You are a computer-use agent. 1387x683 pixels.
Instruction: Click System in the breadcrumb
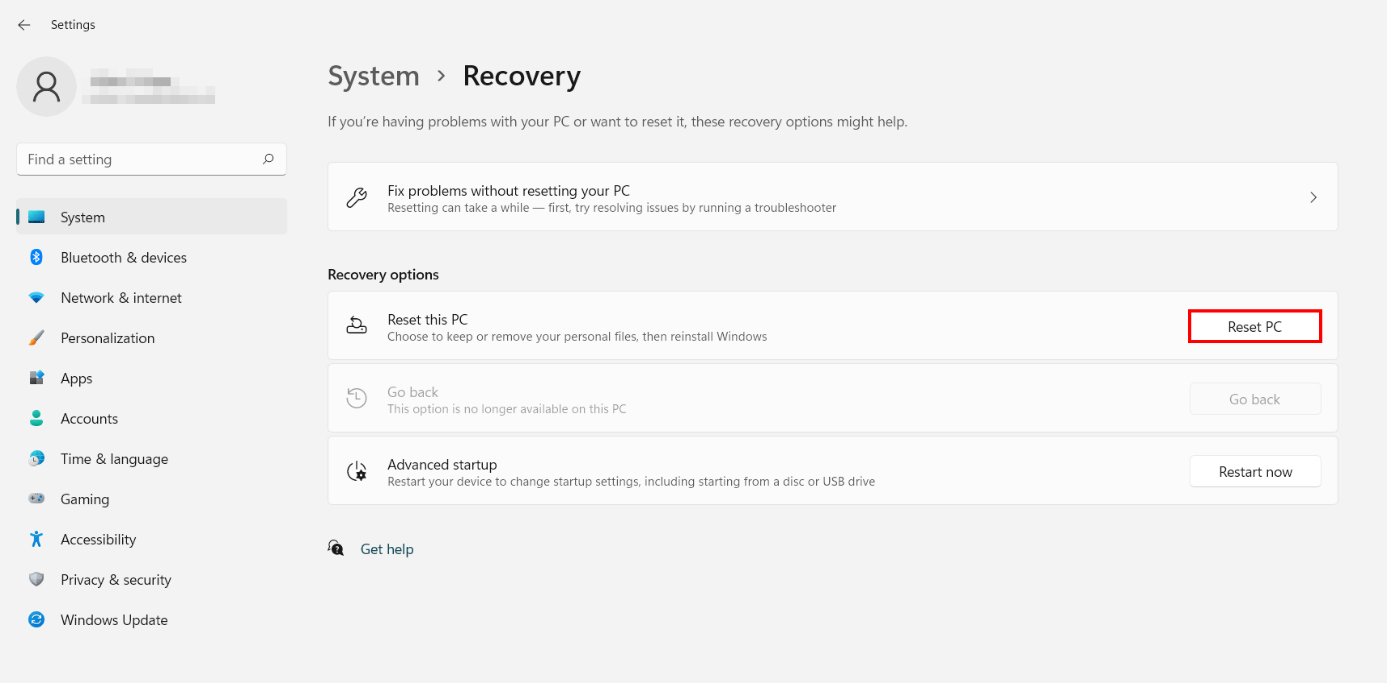tap(374, 76)
